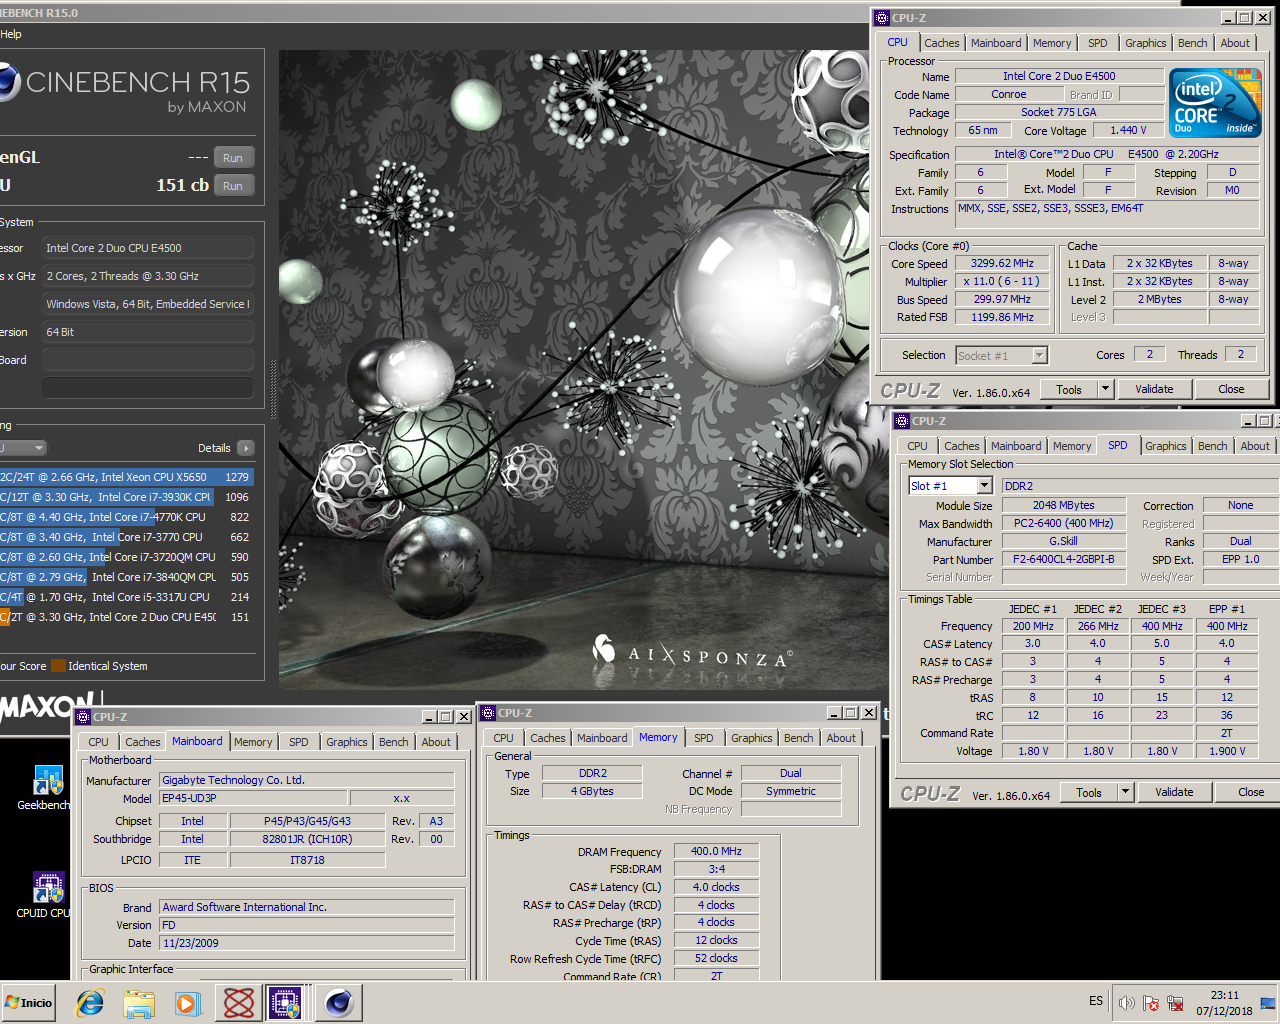This screenshot has height=1024, width=1280.
Task: Select the Core i7-3770 ranking row
Action: (126, 537)
